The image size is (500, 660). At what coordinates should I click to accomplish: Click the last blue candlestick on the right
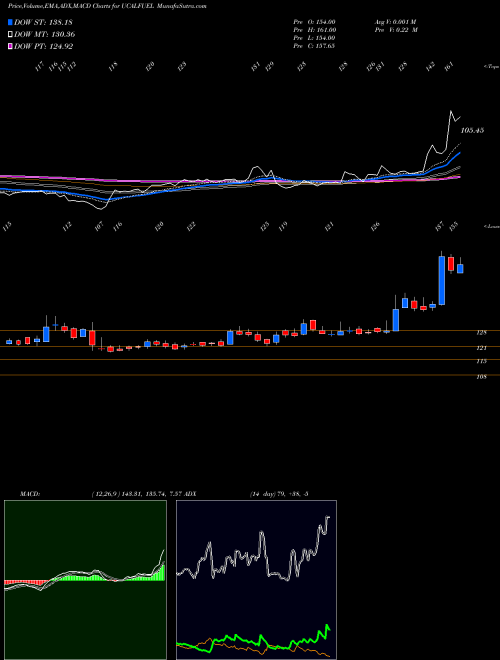click(460, 269)
